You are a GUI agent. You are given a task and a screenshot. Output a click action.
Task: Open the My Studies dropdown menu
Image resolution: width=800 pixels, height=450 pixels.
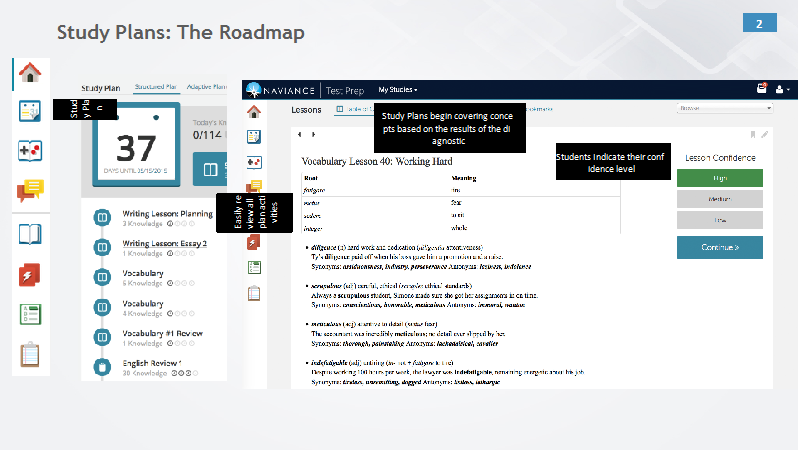(x=397, y=90)
